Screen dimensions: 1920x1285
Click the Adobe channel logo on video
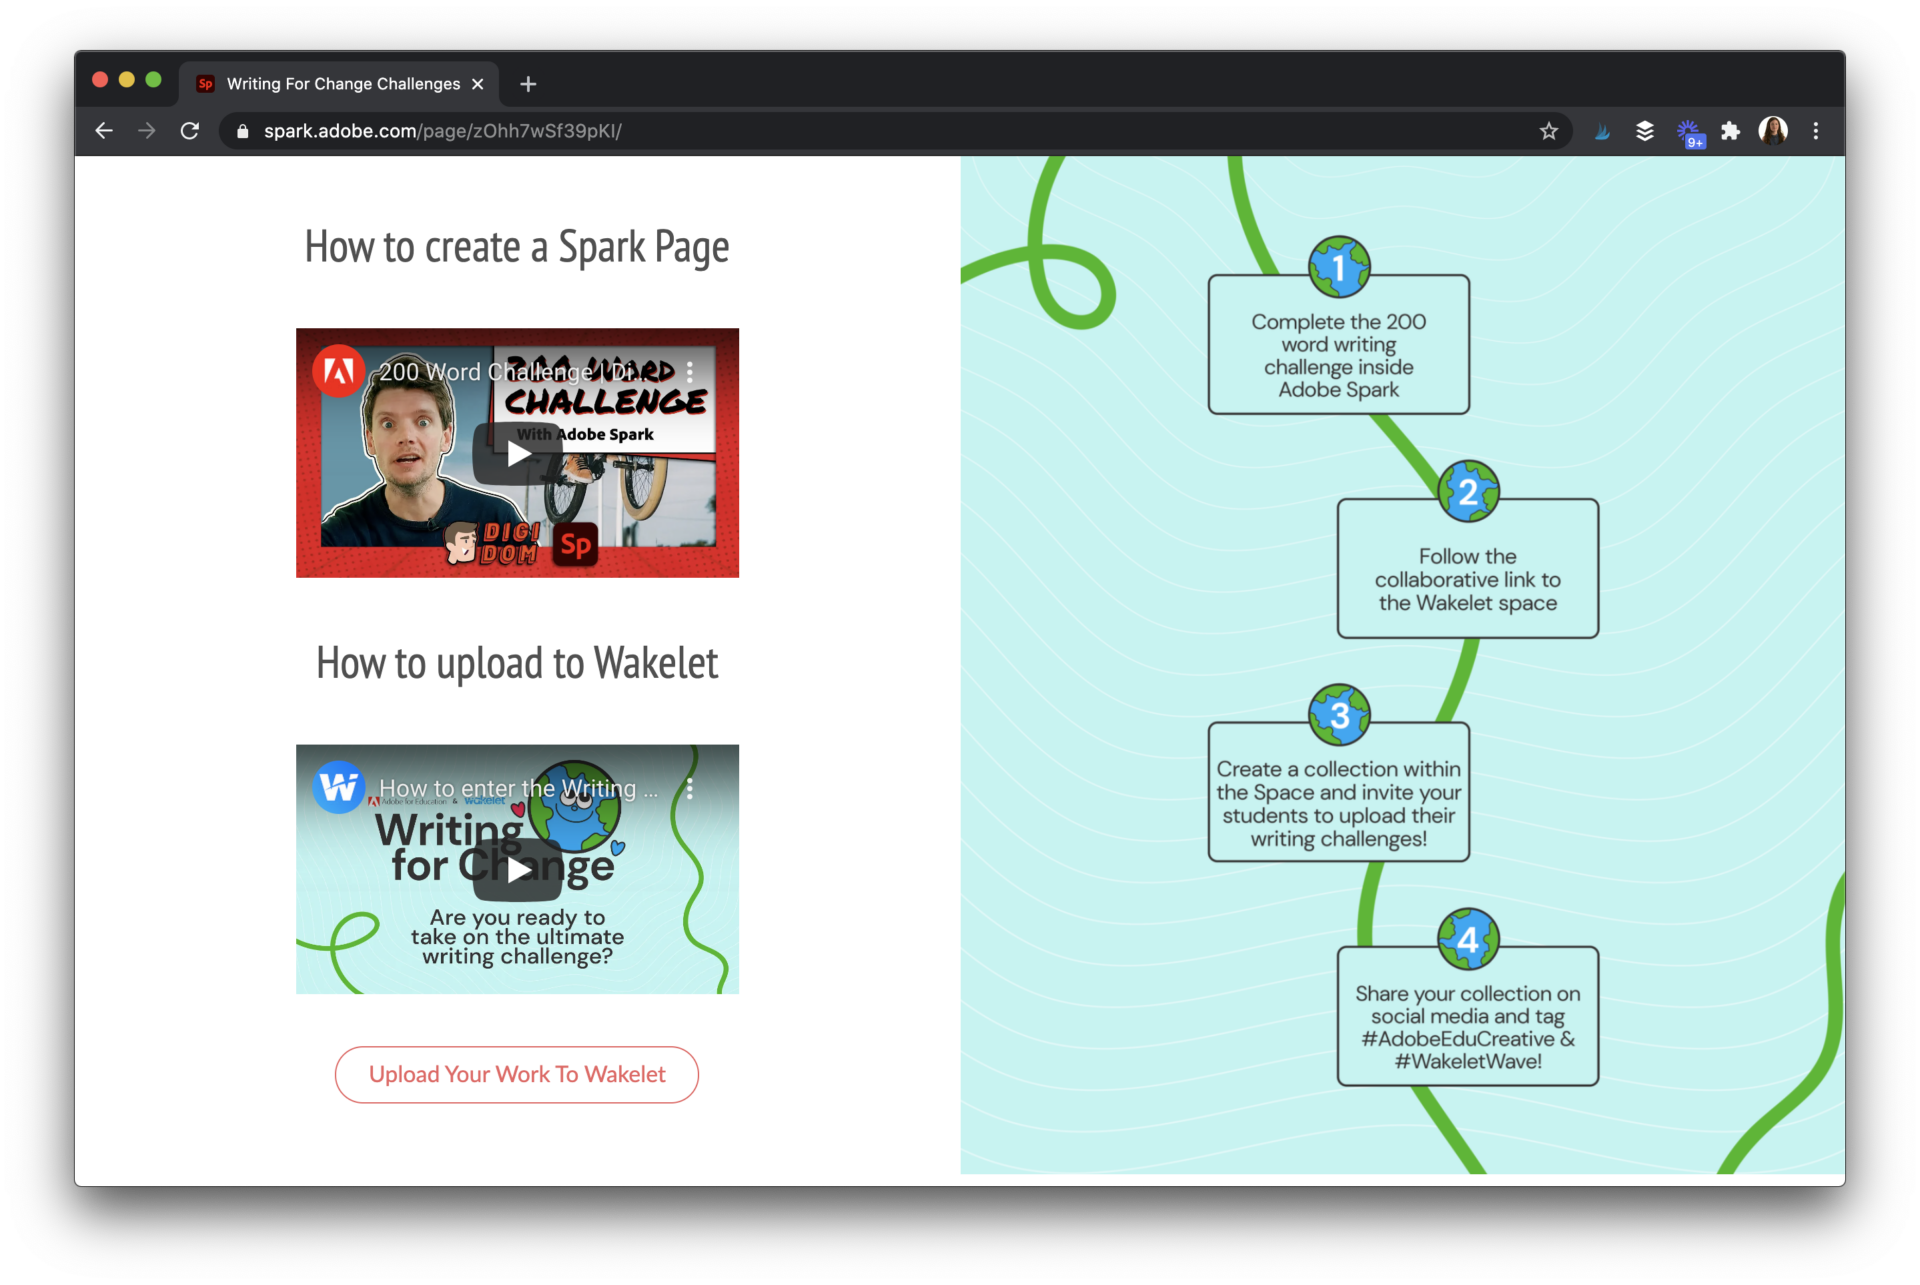(x=338, y=372)
